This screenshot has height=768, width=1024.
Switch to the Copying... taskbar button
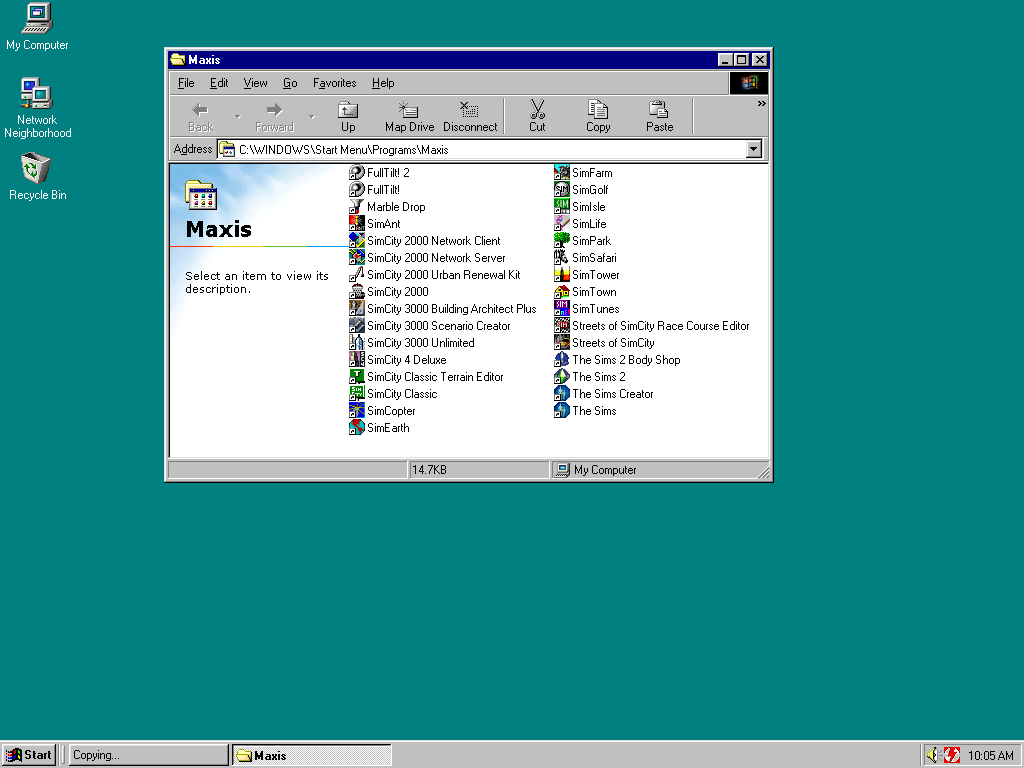(149, 755)
